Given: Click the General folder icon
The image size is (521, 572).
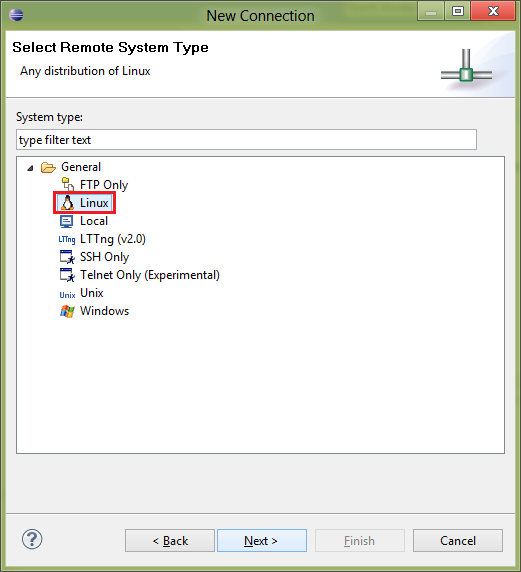Looking at the screenshot, I should pyautogui.click(x=48, y=167).
